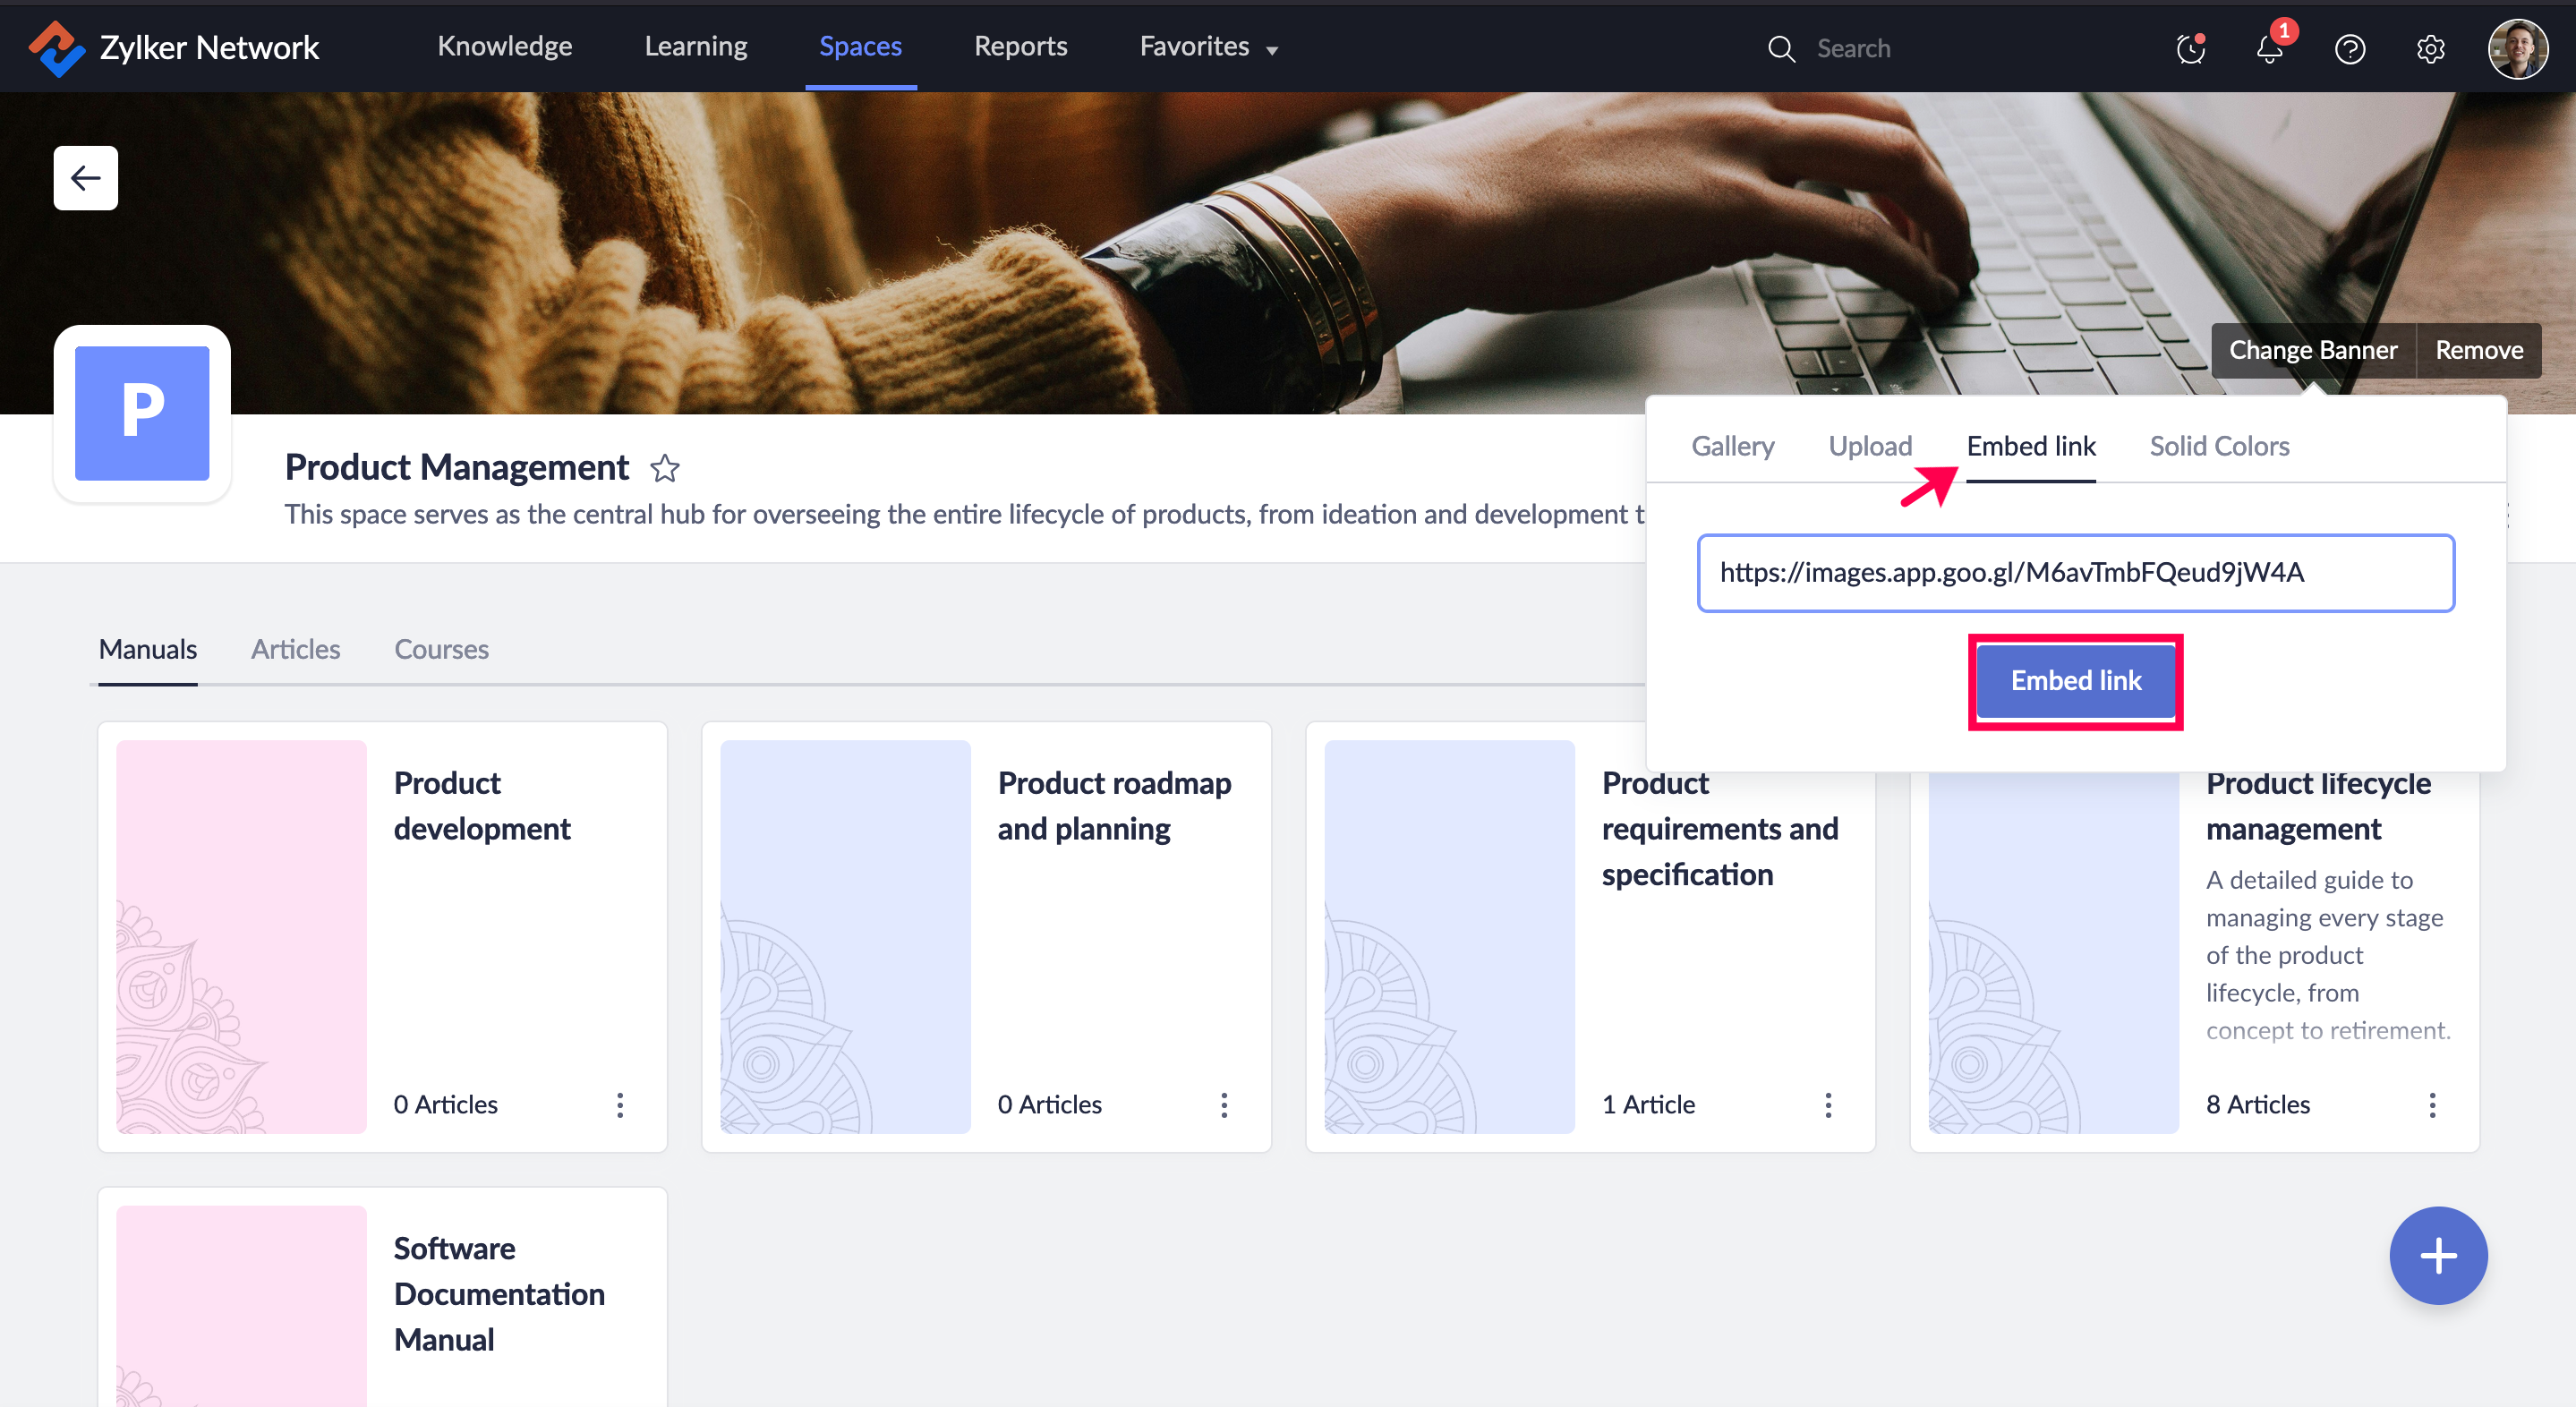Open the Product roadmap and planning title
The image size is (2576, 1407).
tap(1114, 806)
